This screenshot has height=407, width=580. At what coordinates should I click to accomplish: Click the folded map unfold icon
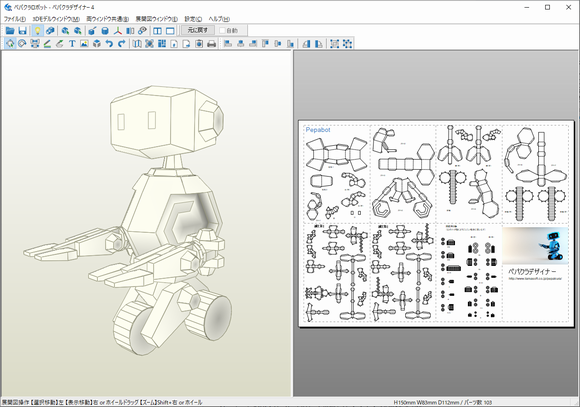[x=137, y=44]
